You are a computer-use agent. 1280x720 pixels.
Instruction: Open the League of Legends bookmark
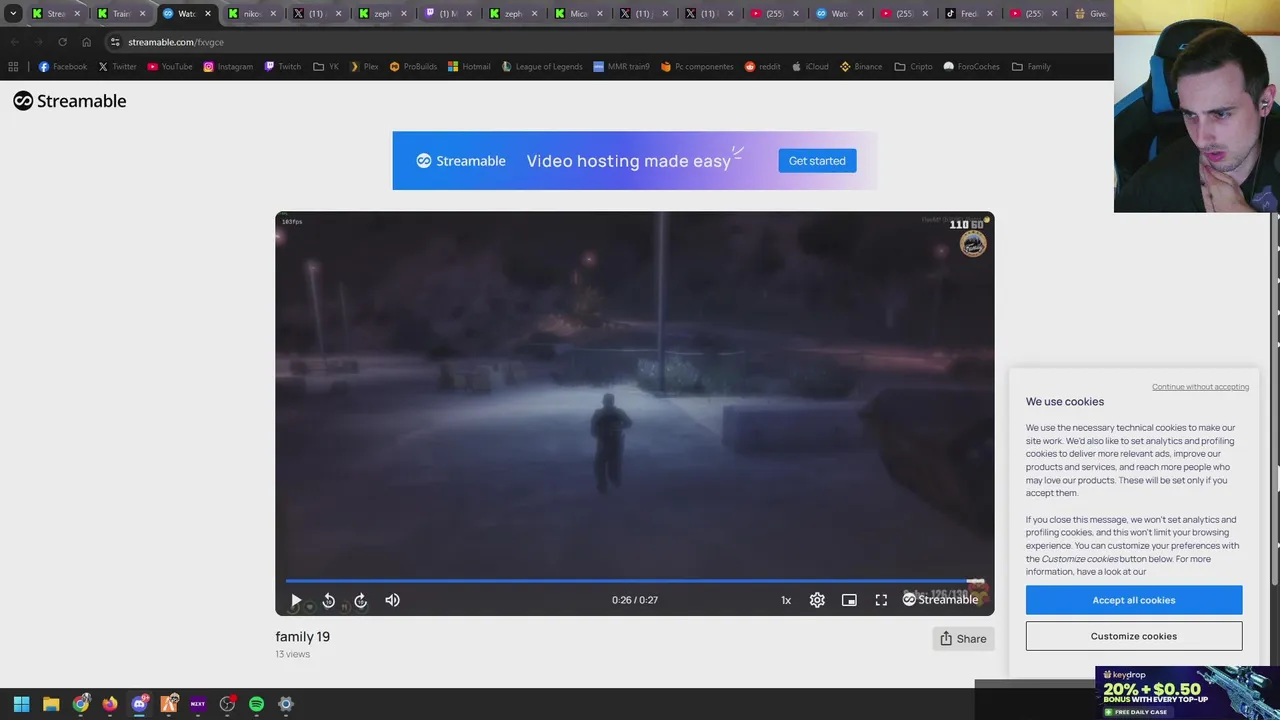(x=541, y=66)
